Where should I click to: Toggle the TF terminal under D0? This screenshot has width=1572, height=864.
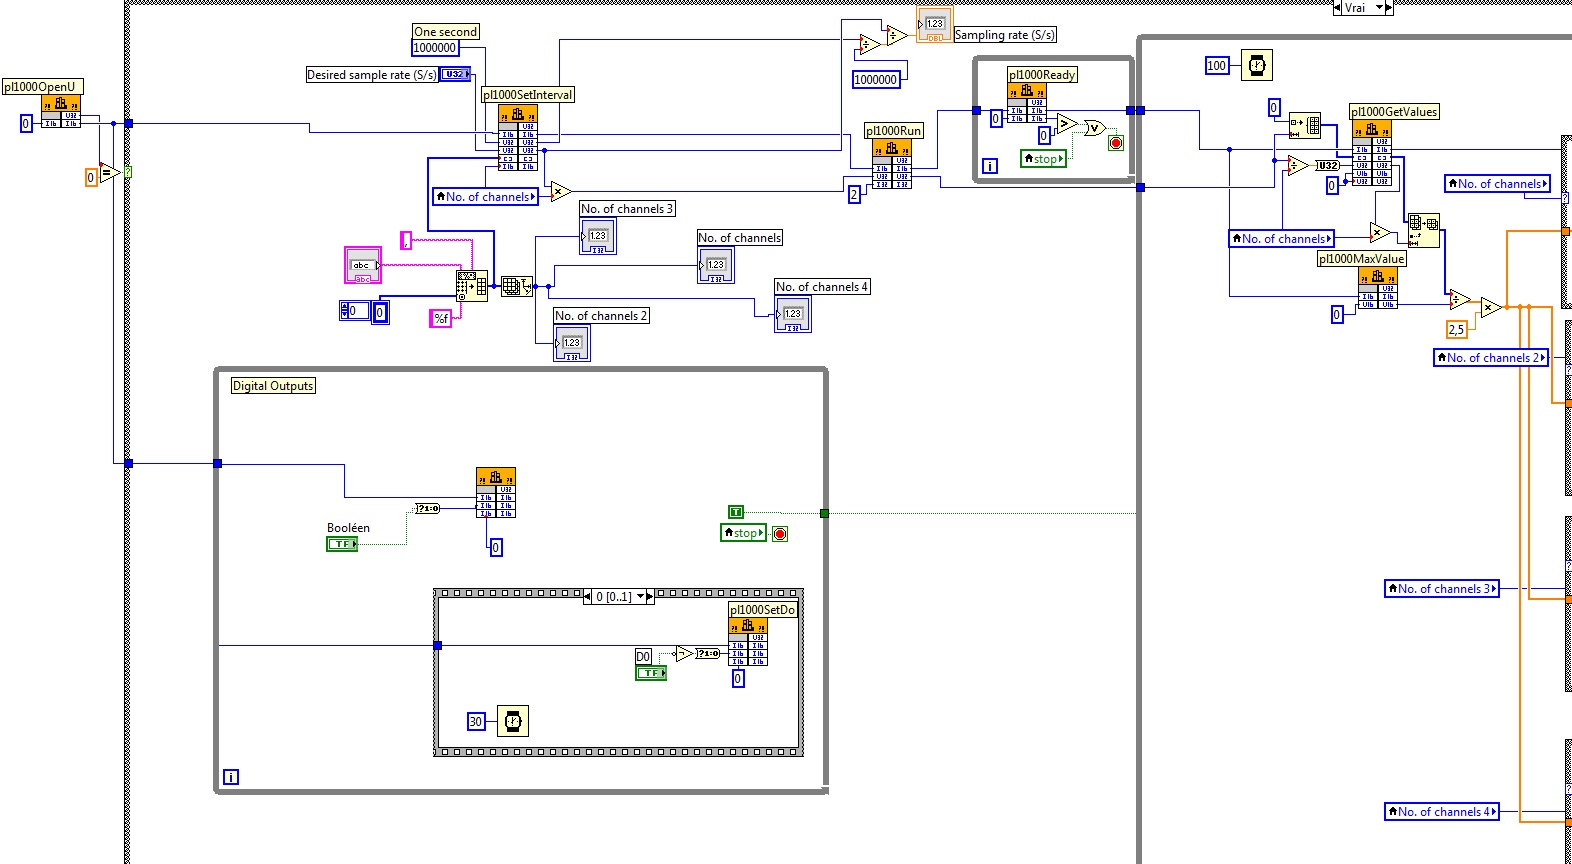click(x=651, y=673)
